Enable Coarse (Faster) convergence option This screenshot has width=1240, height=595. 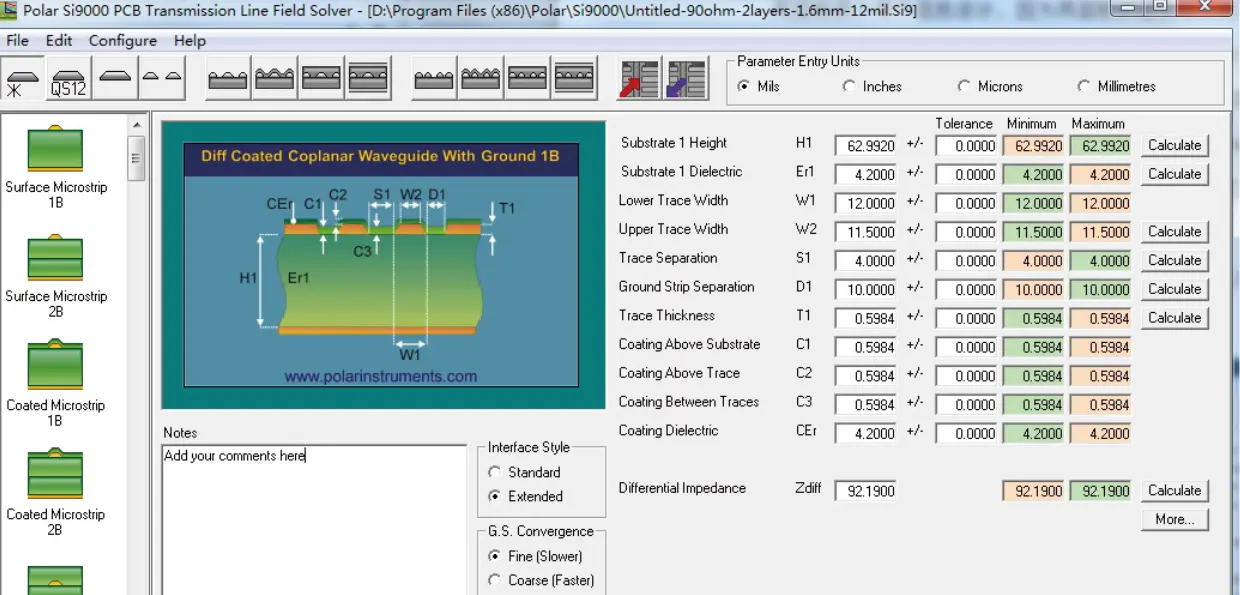[x=494, y=580]
